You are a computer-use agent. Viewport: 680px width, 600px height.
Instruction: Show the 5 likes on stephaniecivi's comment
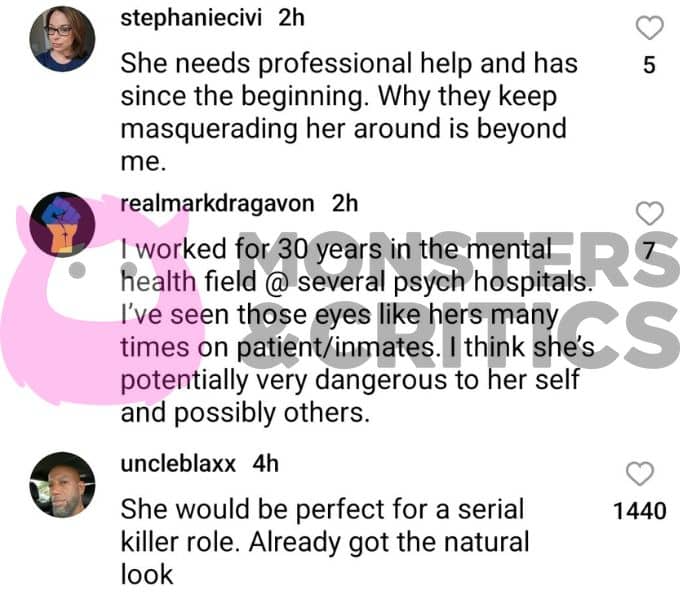point(649,65)
